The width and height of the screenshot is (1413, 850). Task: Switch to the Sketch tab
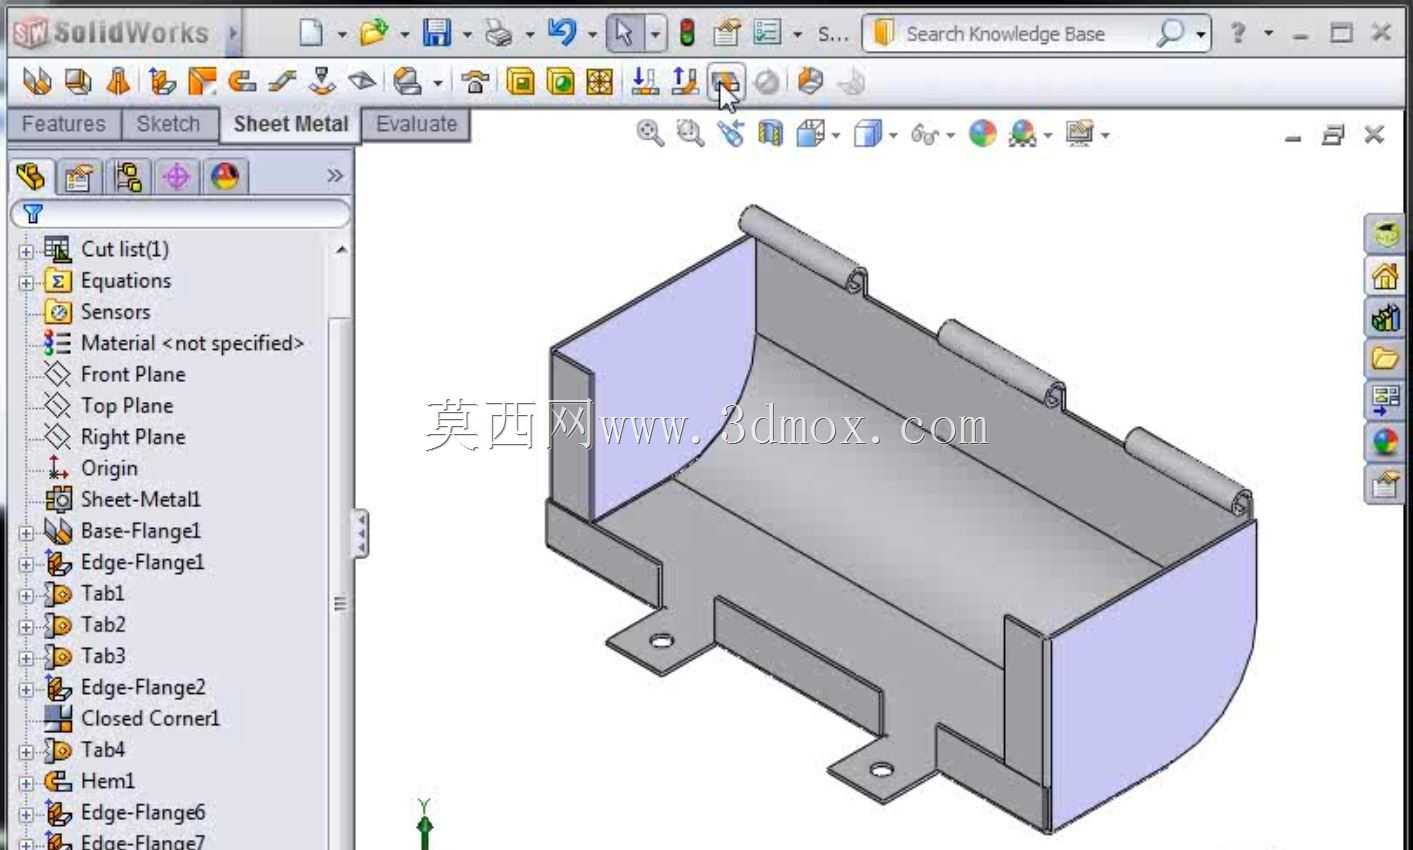pyautogui.click(x=168, y=124)
